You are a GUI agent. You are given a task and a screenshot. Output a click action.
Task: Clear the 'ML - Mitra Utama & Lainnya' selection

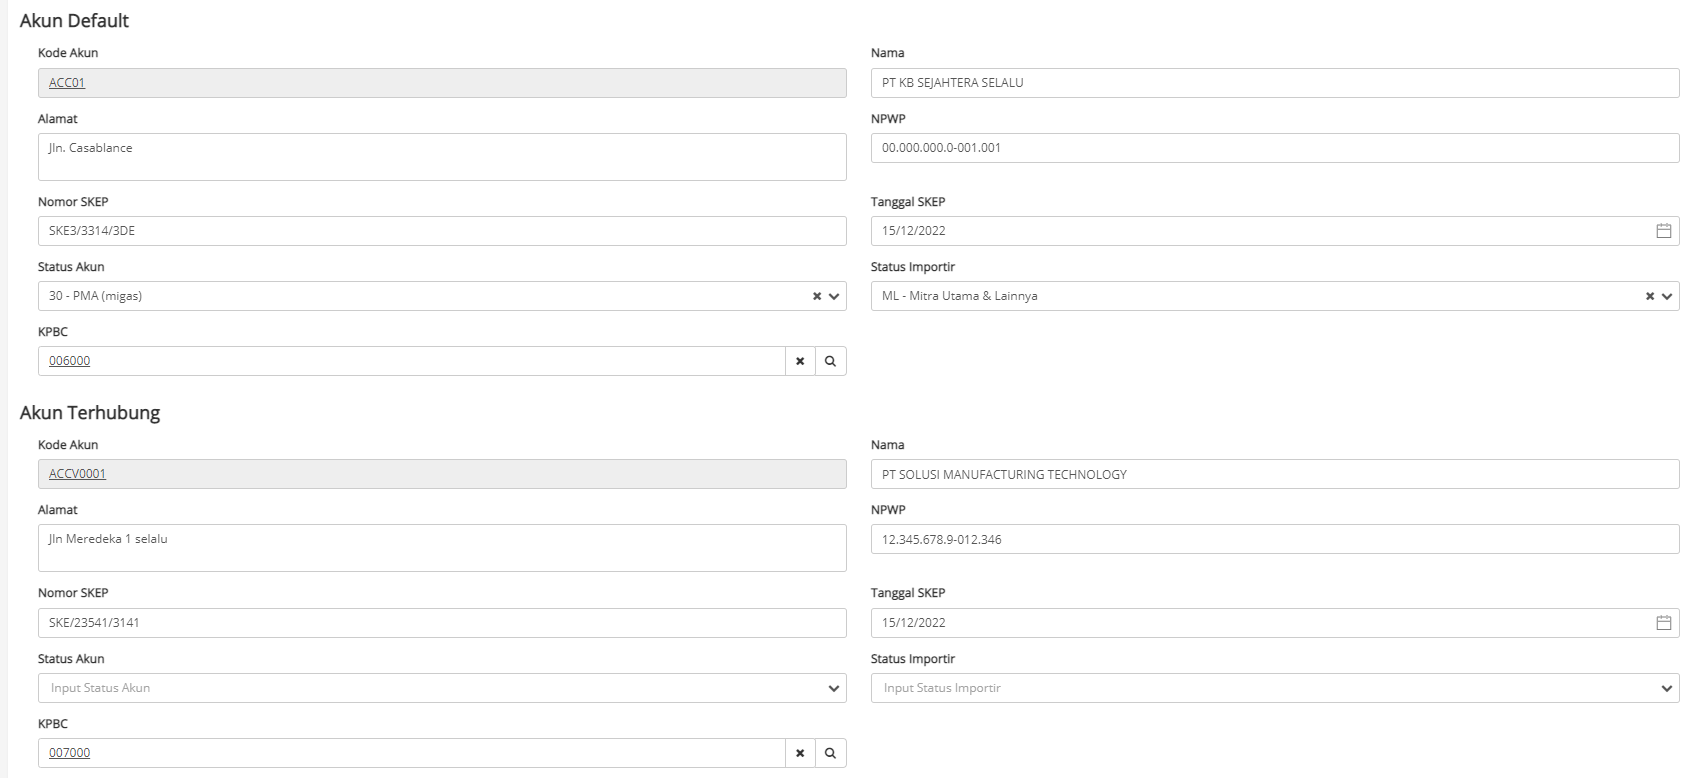pyautogui.click(x=1650, y=296)
